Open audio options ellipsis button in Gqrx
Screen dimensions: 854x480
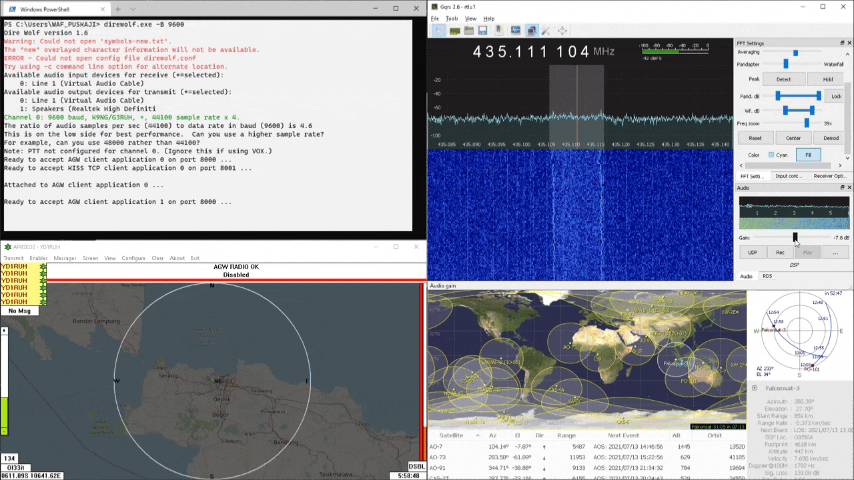[834, 253]
